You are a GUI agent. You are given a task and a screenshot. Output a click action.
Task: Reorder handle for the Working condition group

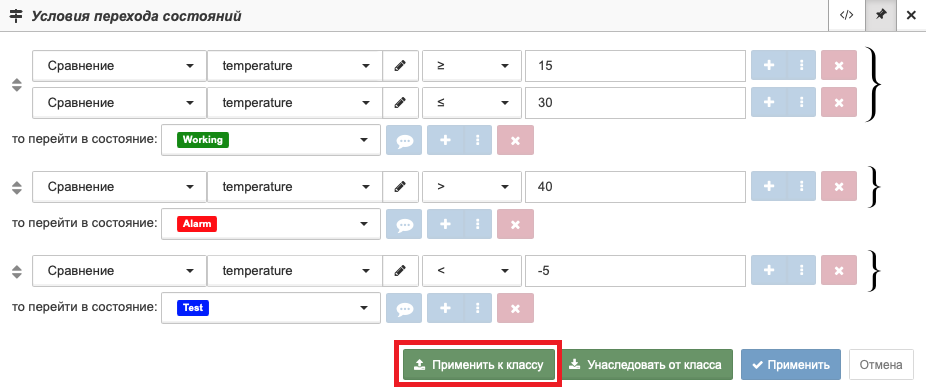(x=17, y=85)
